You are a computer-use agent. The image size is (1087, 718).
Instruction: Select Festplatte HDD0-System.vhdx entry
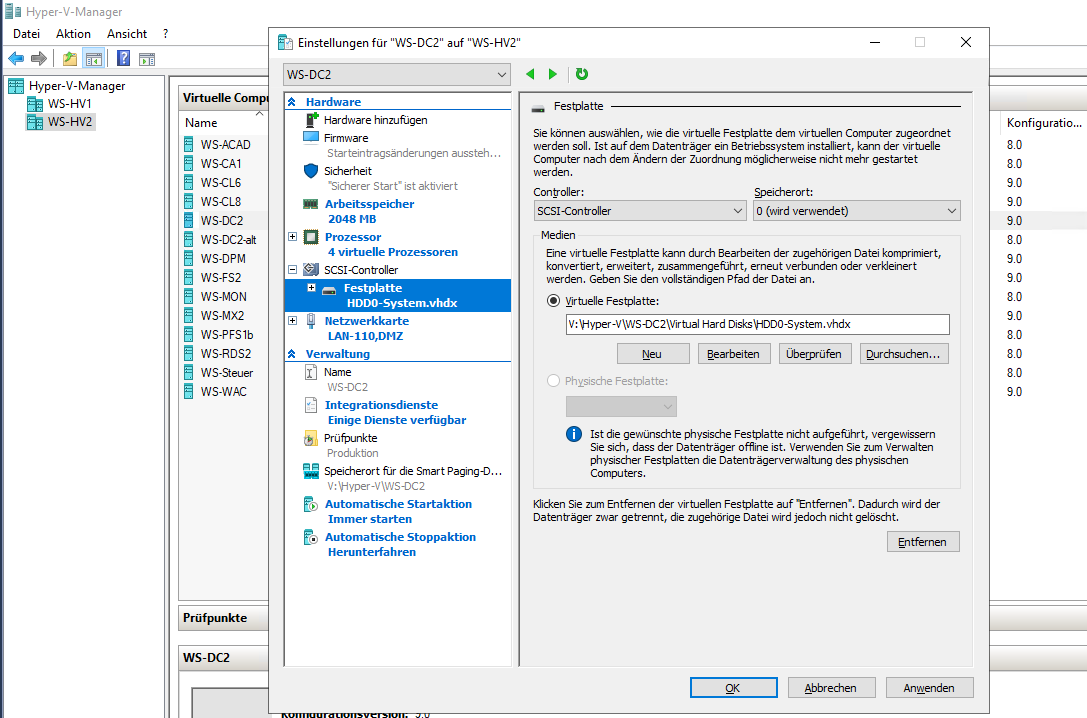[x=398, y=295]
